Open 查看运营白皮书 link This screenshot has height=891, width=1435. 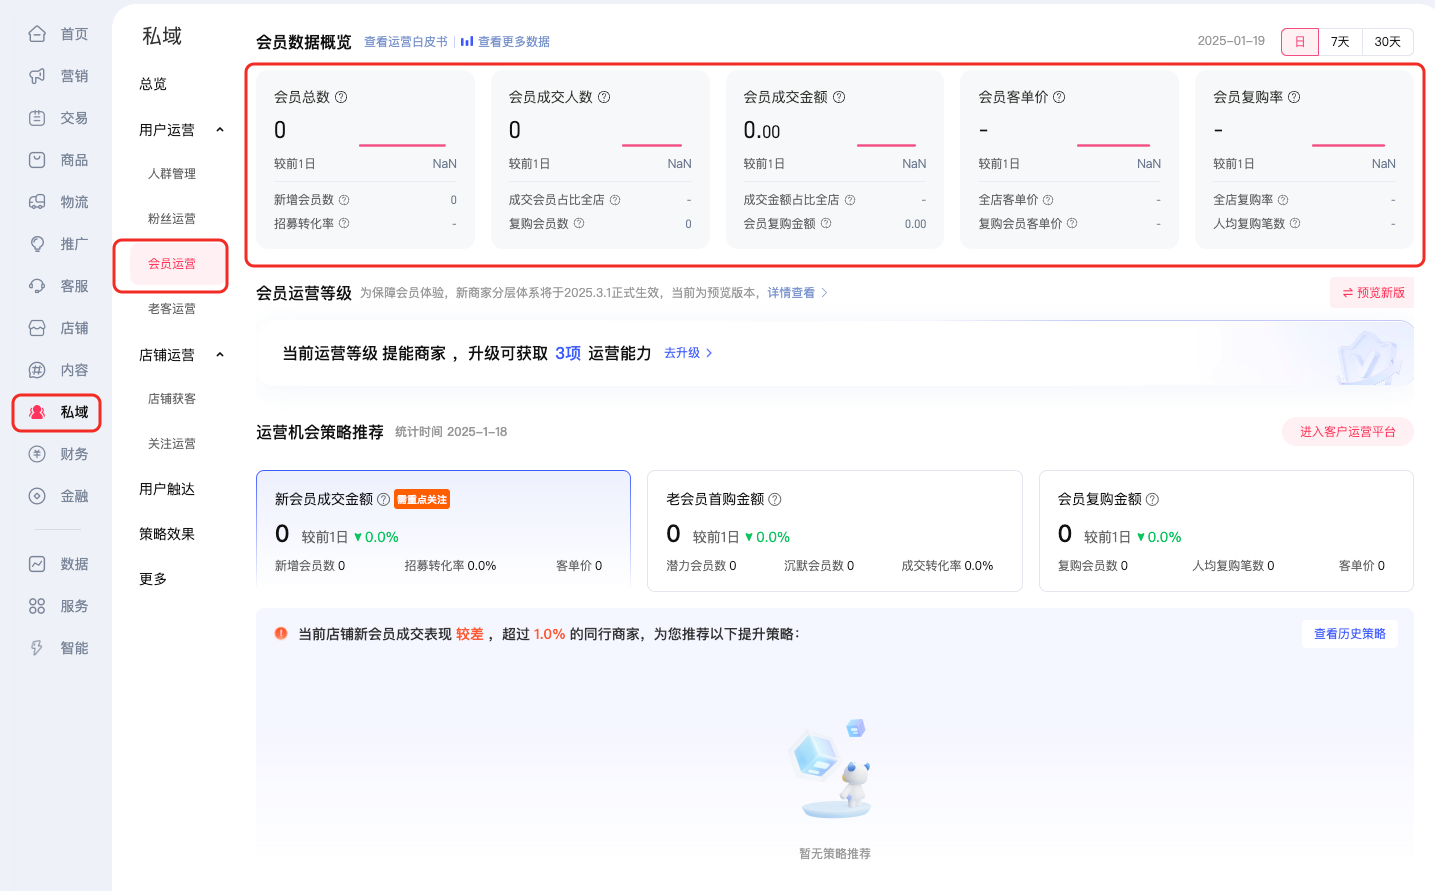(406, 42)
